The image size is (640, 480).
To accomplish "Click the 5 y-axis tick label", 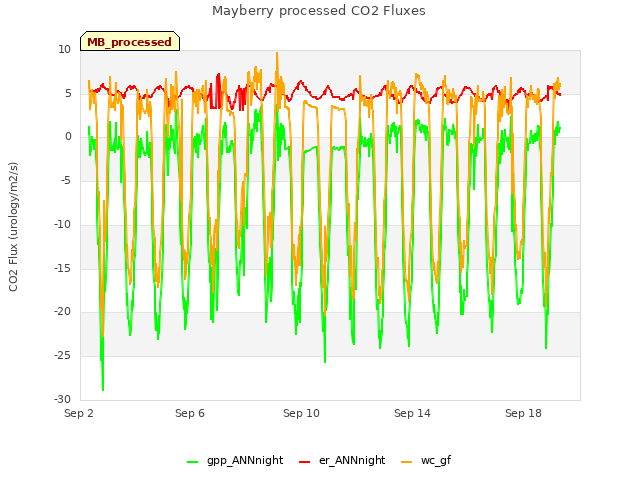I will [68, 93].
